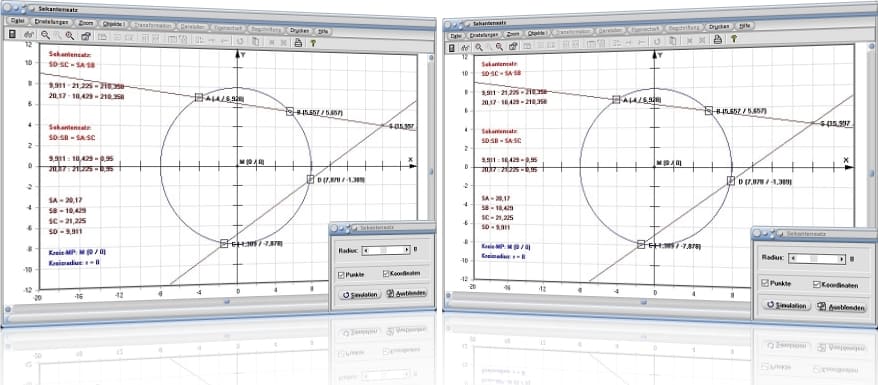Toggle the Koordinaten checkbox in right panel

pyautogui.click(x=816, y=285)
